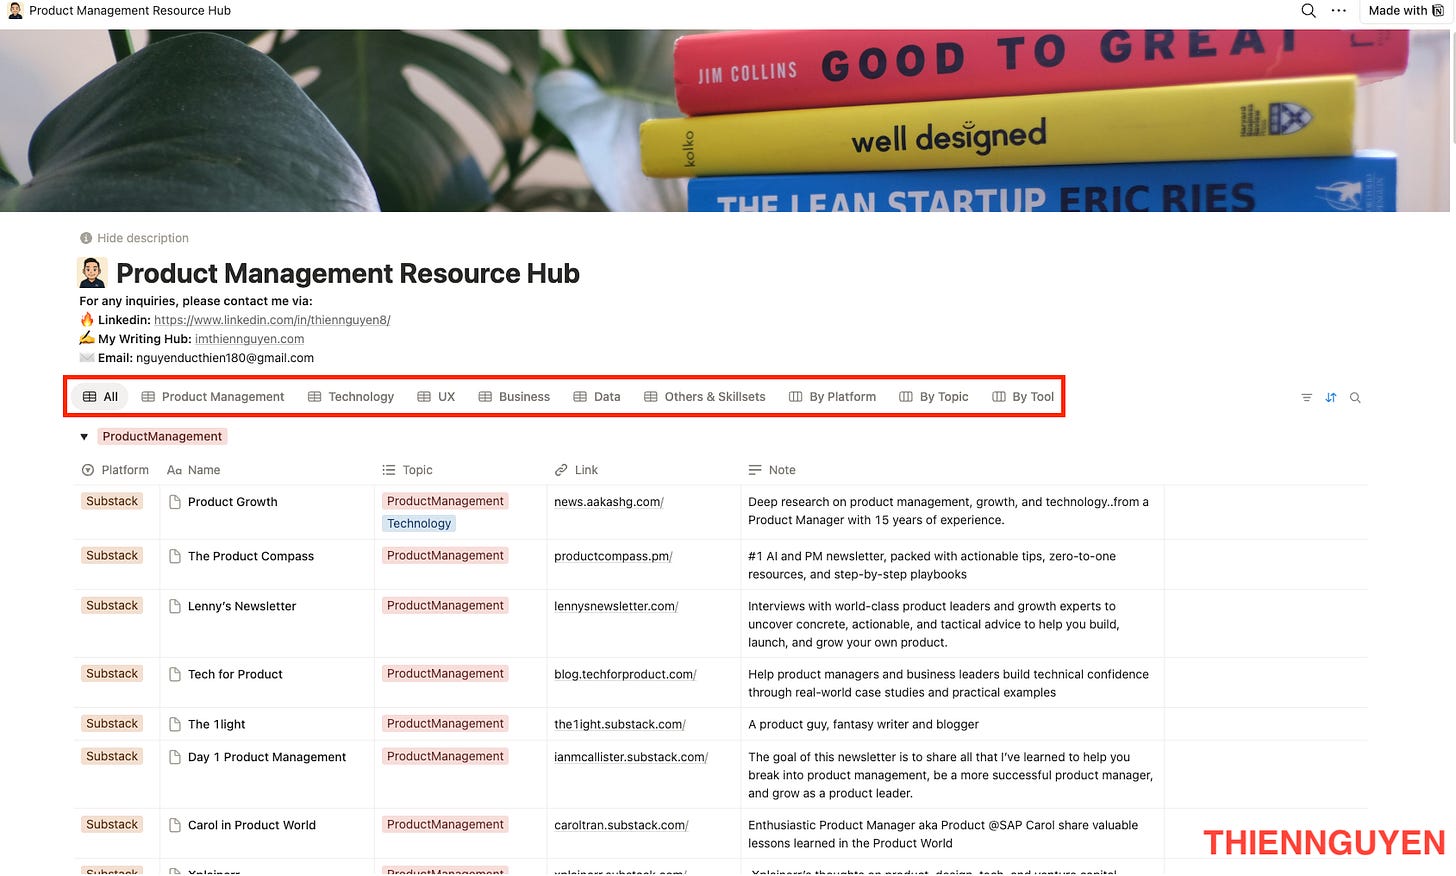Open the productcompass.pm link
Screen dimensions: 1456x876
tap(613, 556)
